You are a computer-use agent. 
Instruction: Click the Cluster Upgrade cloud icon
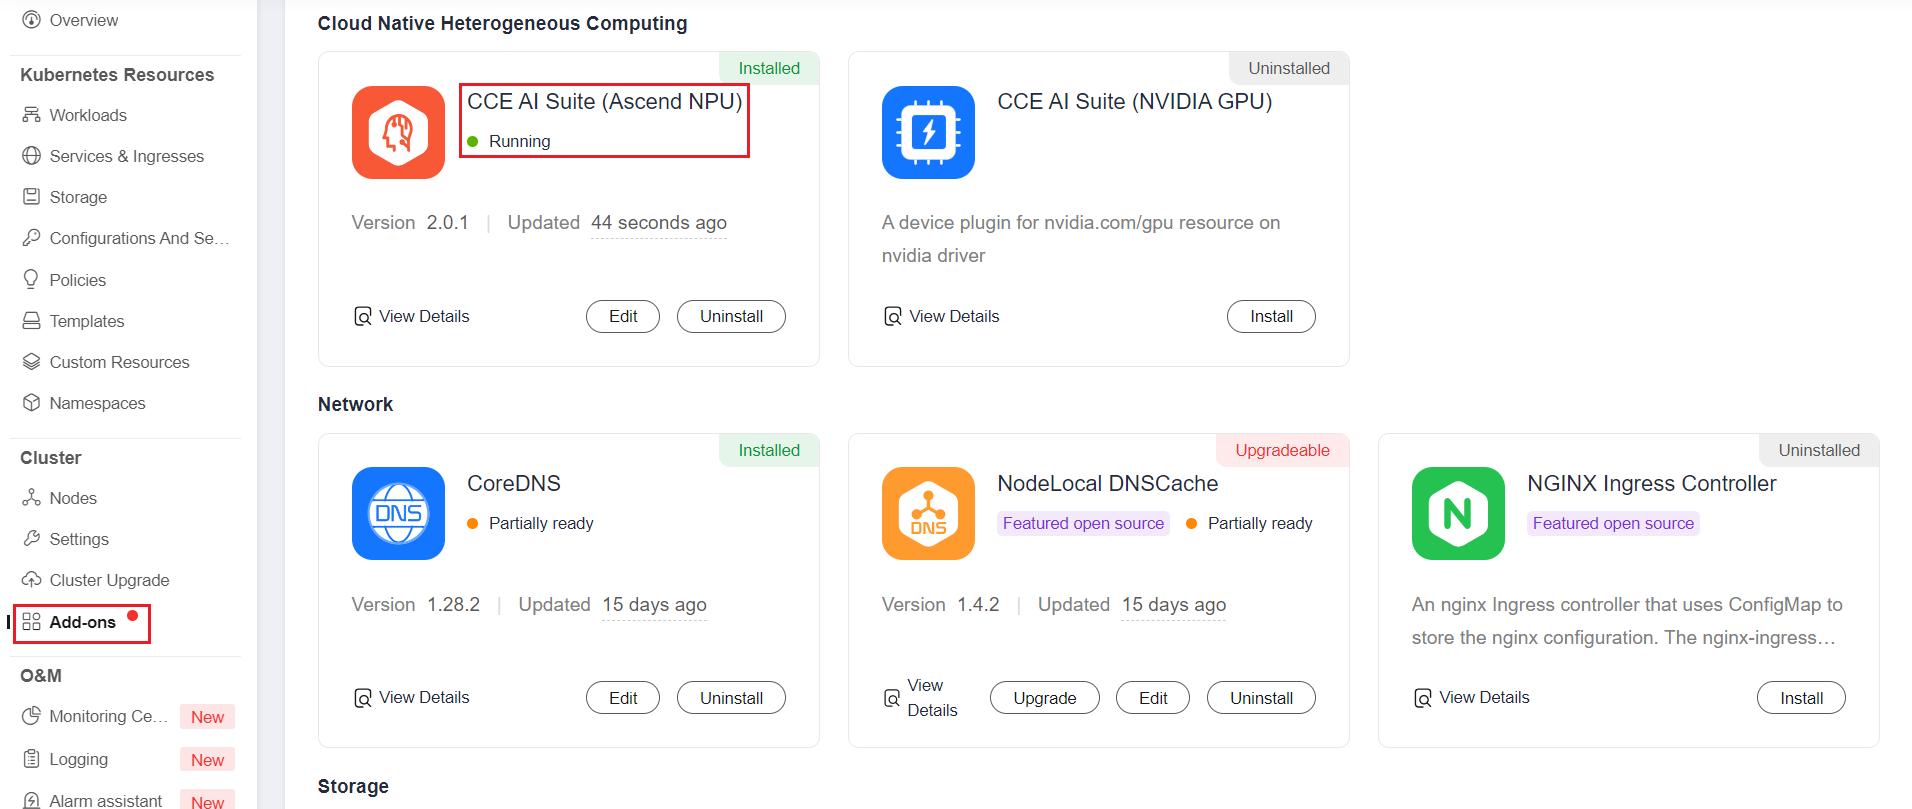point(32,580)
